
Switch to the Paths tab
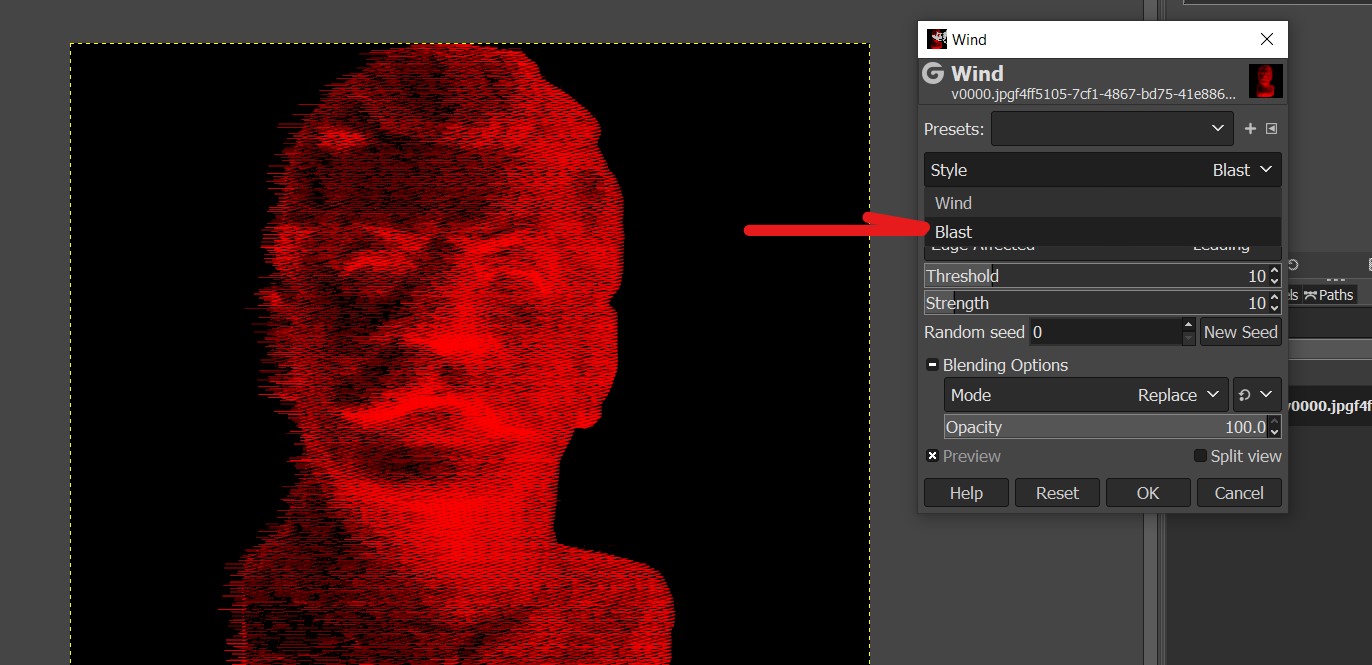point(1329,295)
